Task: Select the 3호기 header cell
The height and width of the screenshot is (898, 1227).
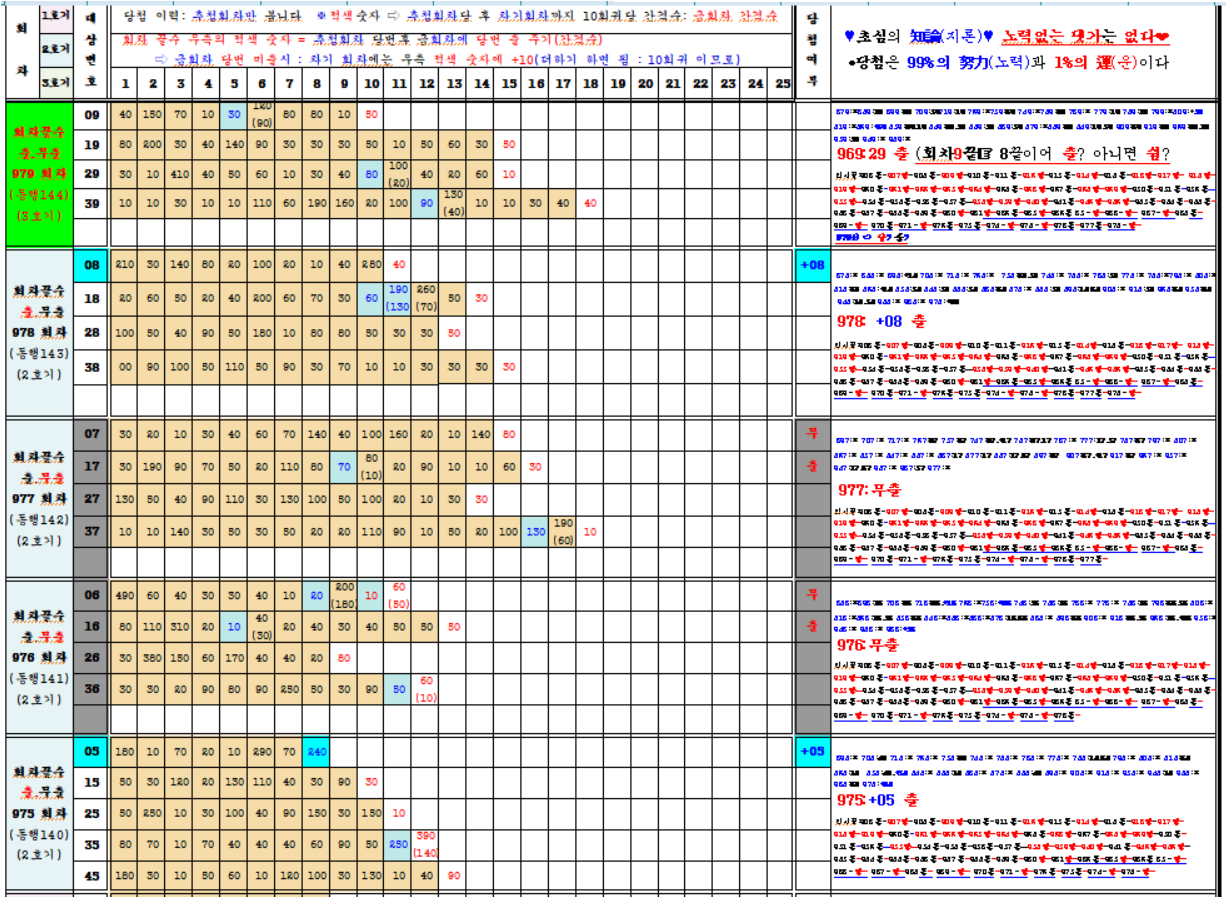Action: 56,82
